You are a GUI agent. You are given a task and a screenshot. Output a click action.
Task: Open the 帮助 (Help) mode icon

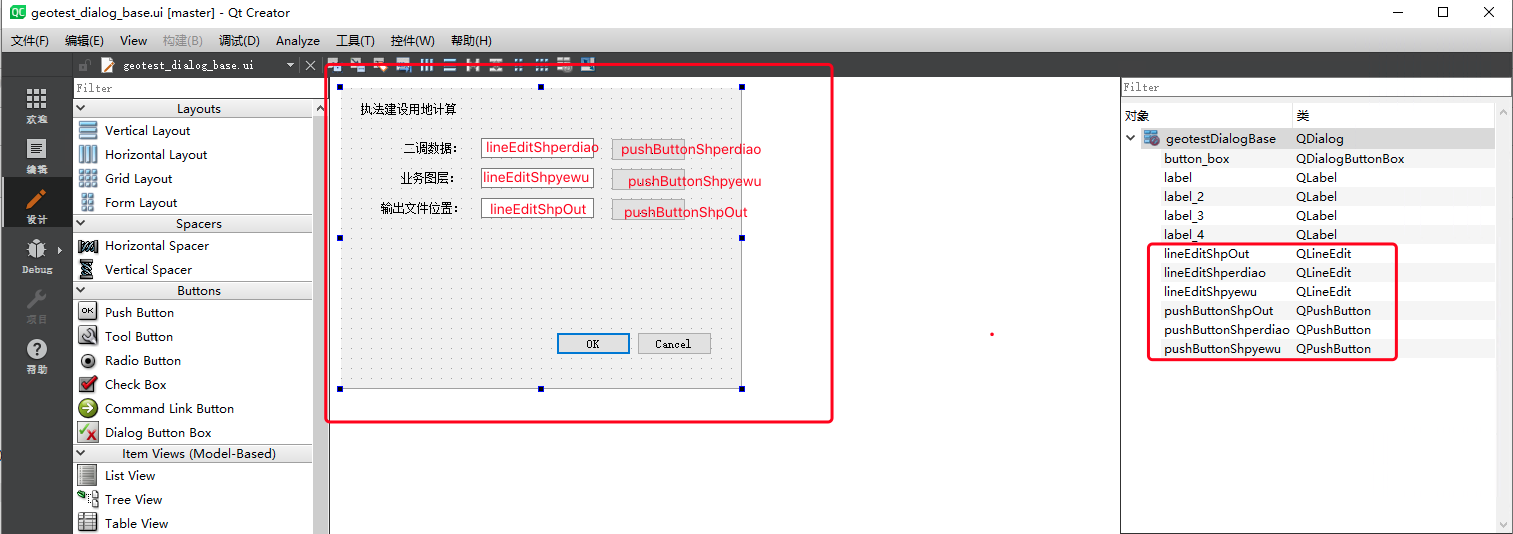pos(36,355)
